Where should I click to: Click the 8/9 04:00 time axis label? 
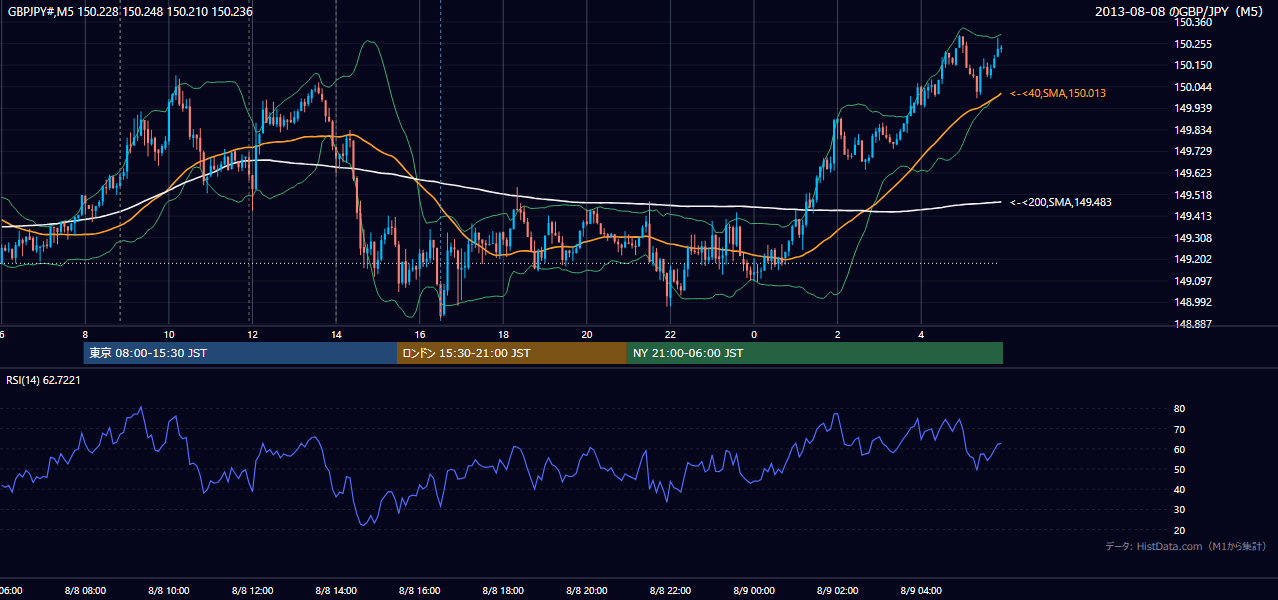[920, 590]
